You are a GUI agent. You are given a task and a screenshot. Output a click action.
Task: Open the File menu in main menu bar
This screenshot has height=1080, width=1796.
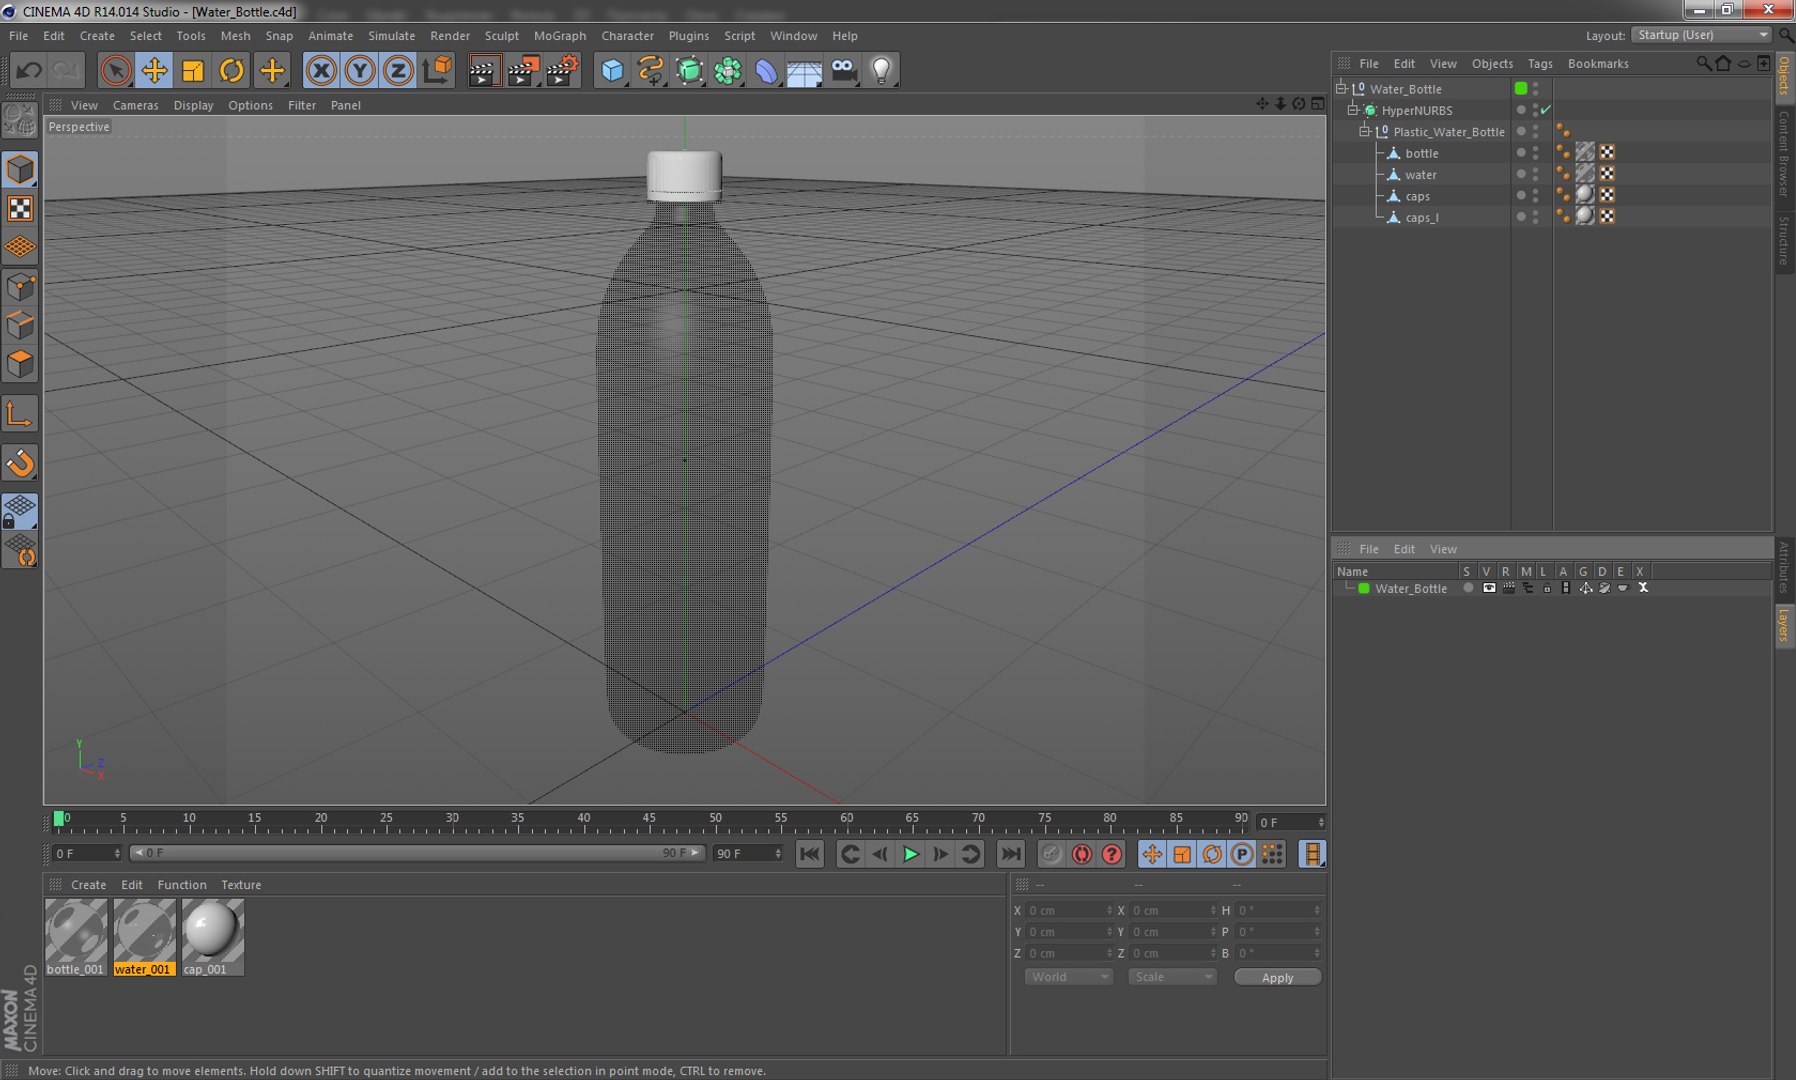(18, 36)
